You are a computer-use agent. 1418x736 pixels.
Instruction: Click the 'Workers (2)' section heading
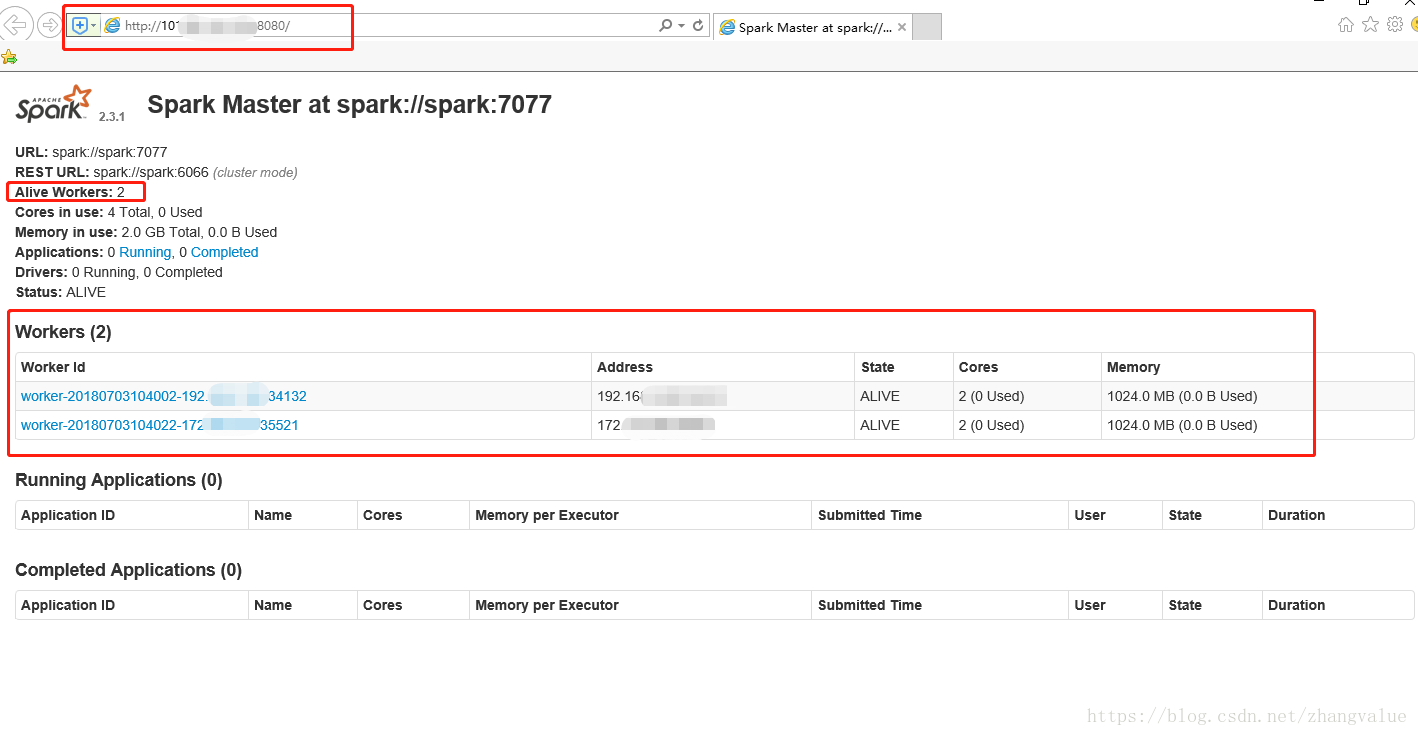point(63,332)
